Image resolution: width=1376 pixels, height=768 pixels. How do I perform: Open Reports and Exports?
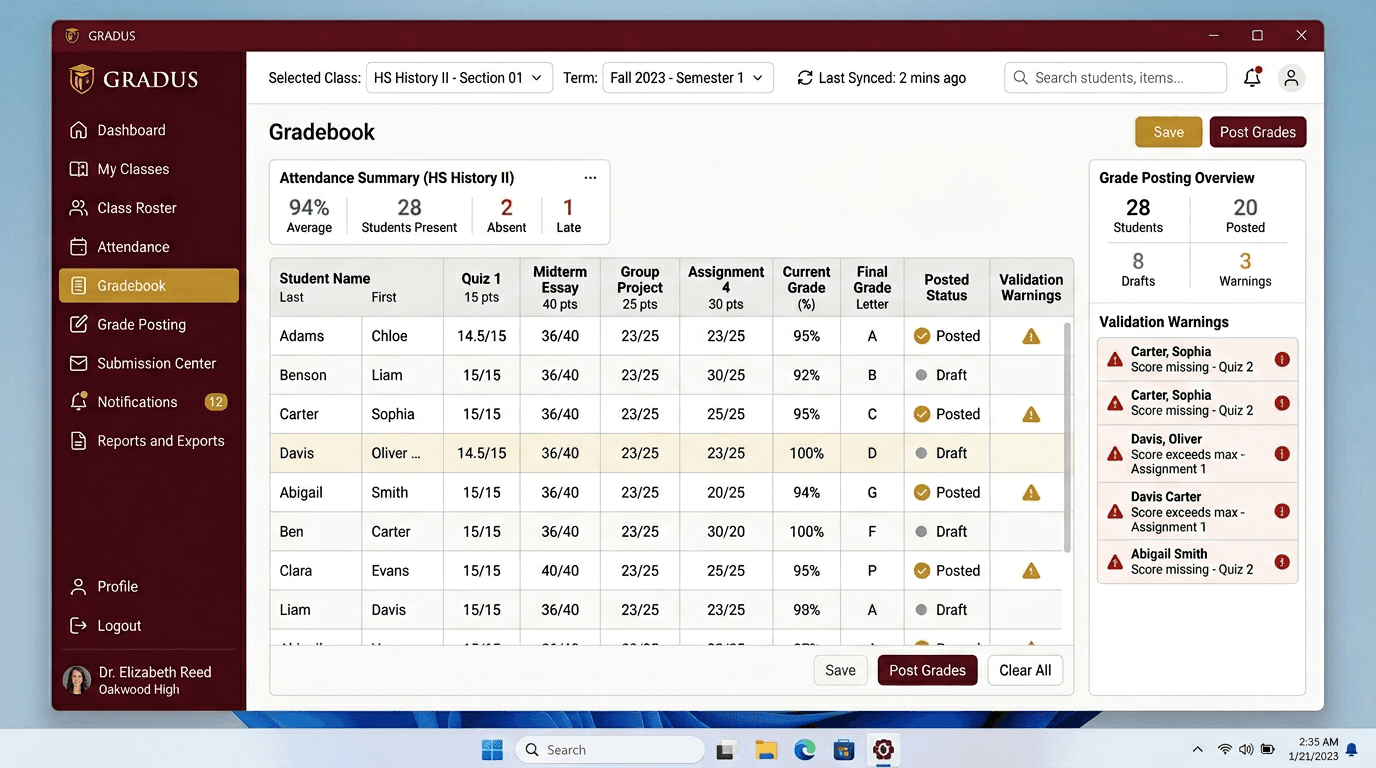coord(156,440)
